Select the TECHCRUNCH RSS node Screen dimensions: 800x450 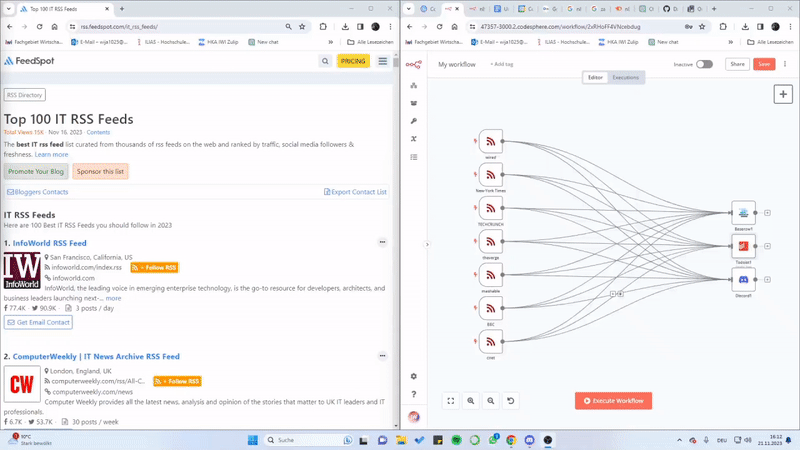coord(490,208)
